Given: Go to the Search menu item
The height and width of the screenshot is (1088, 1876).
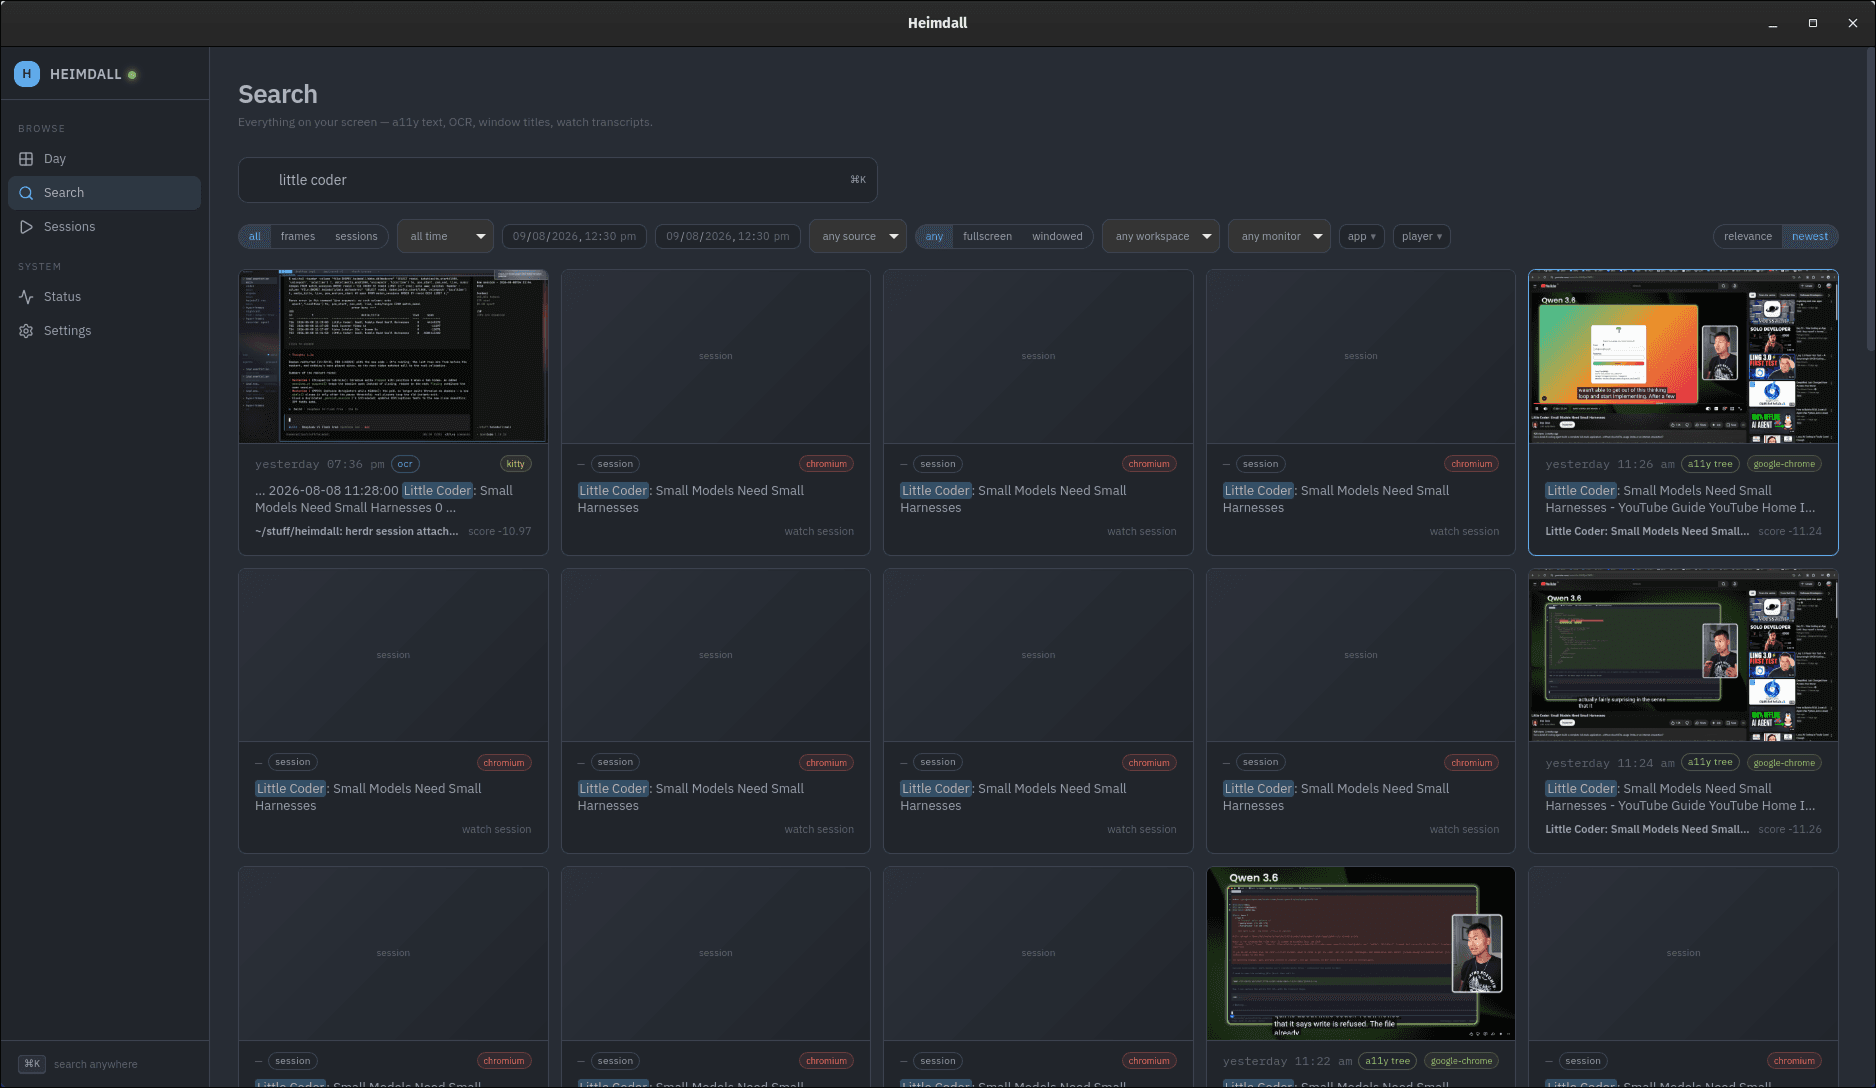Looking at the screenshot, I should click(105, 193).
